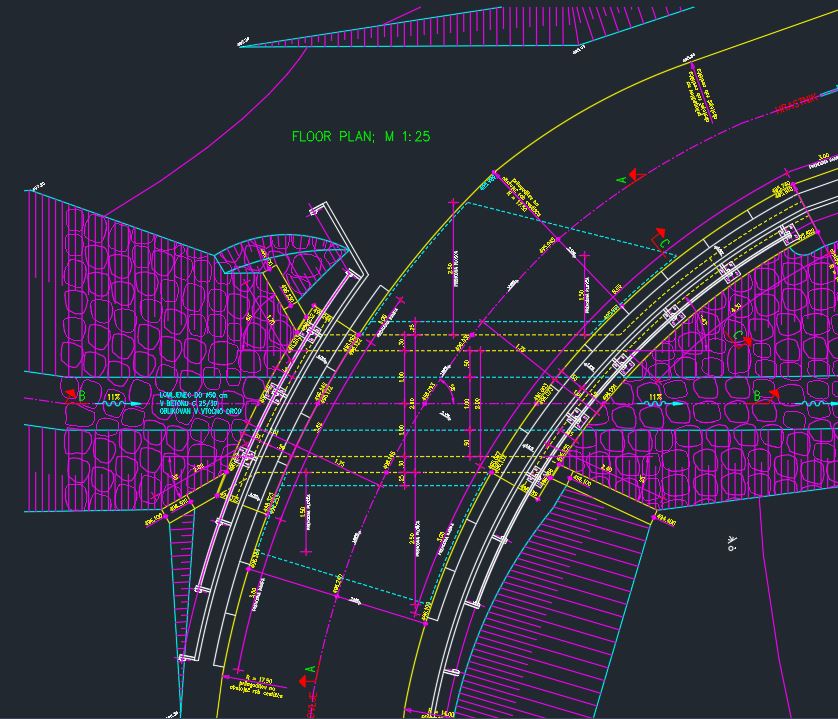
Task: Click the green A label near bottom section line
Action: tap(311, 668)
